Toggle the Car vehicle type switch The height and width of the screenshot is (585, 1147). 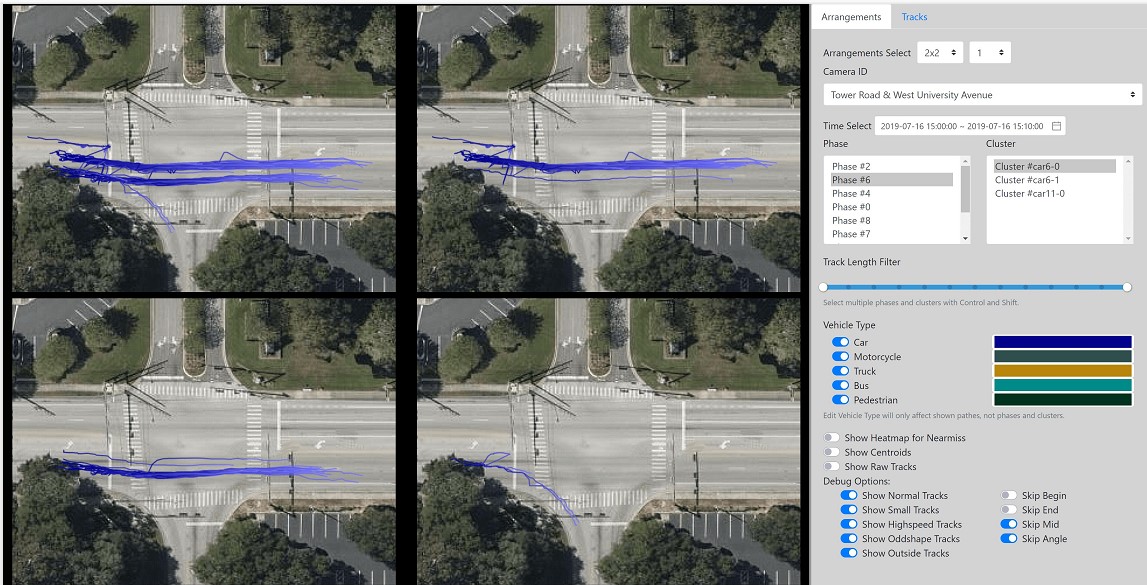coord(840,343)
